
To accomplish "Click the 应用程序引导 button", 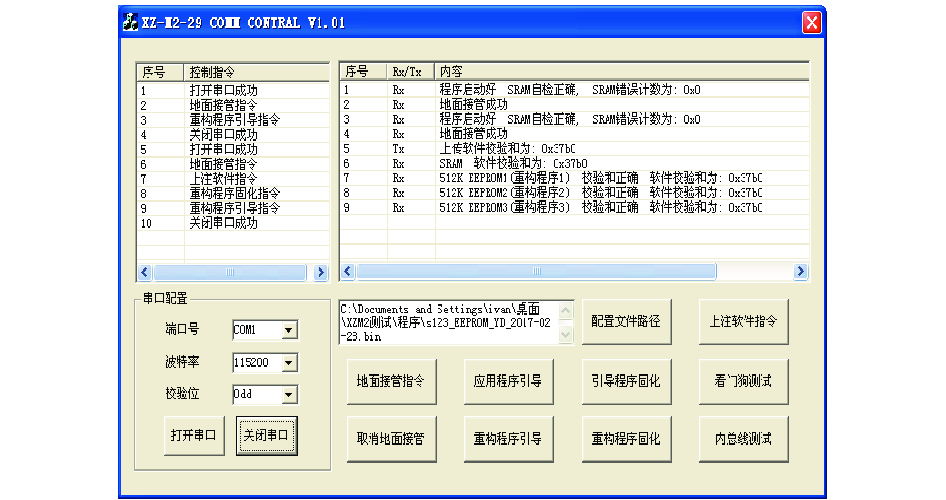I will coord(508,381).
